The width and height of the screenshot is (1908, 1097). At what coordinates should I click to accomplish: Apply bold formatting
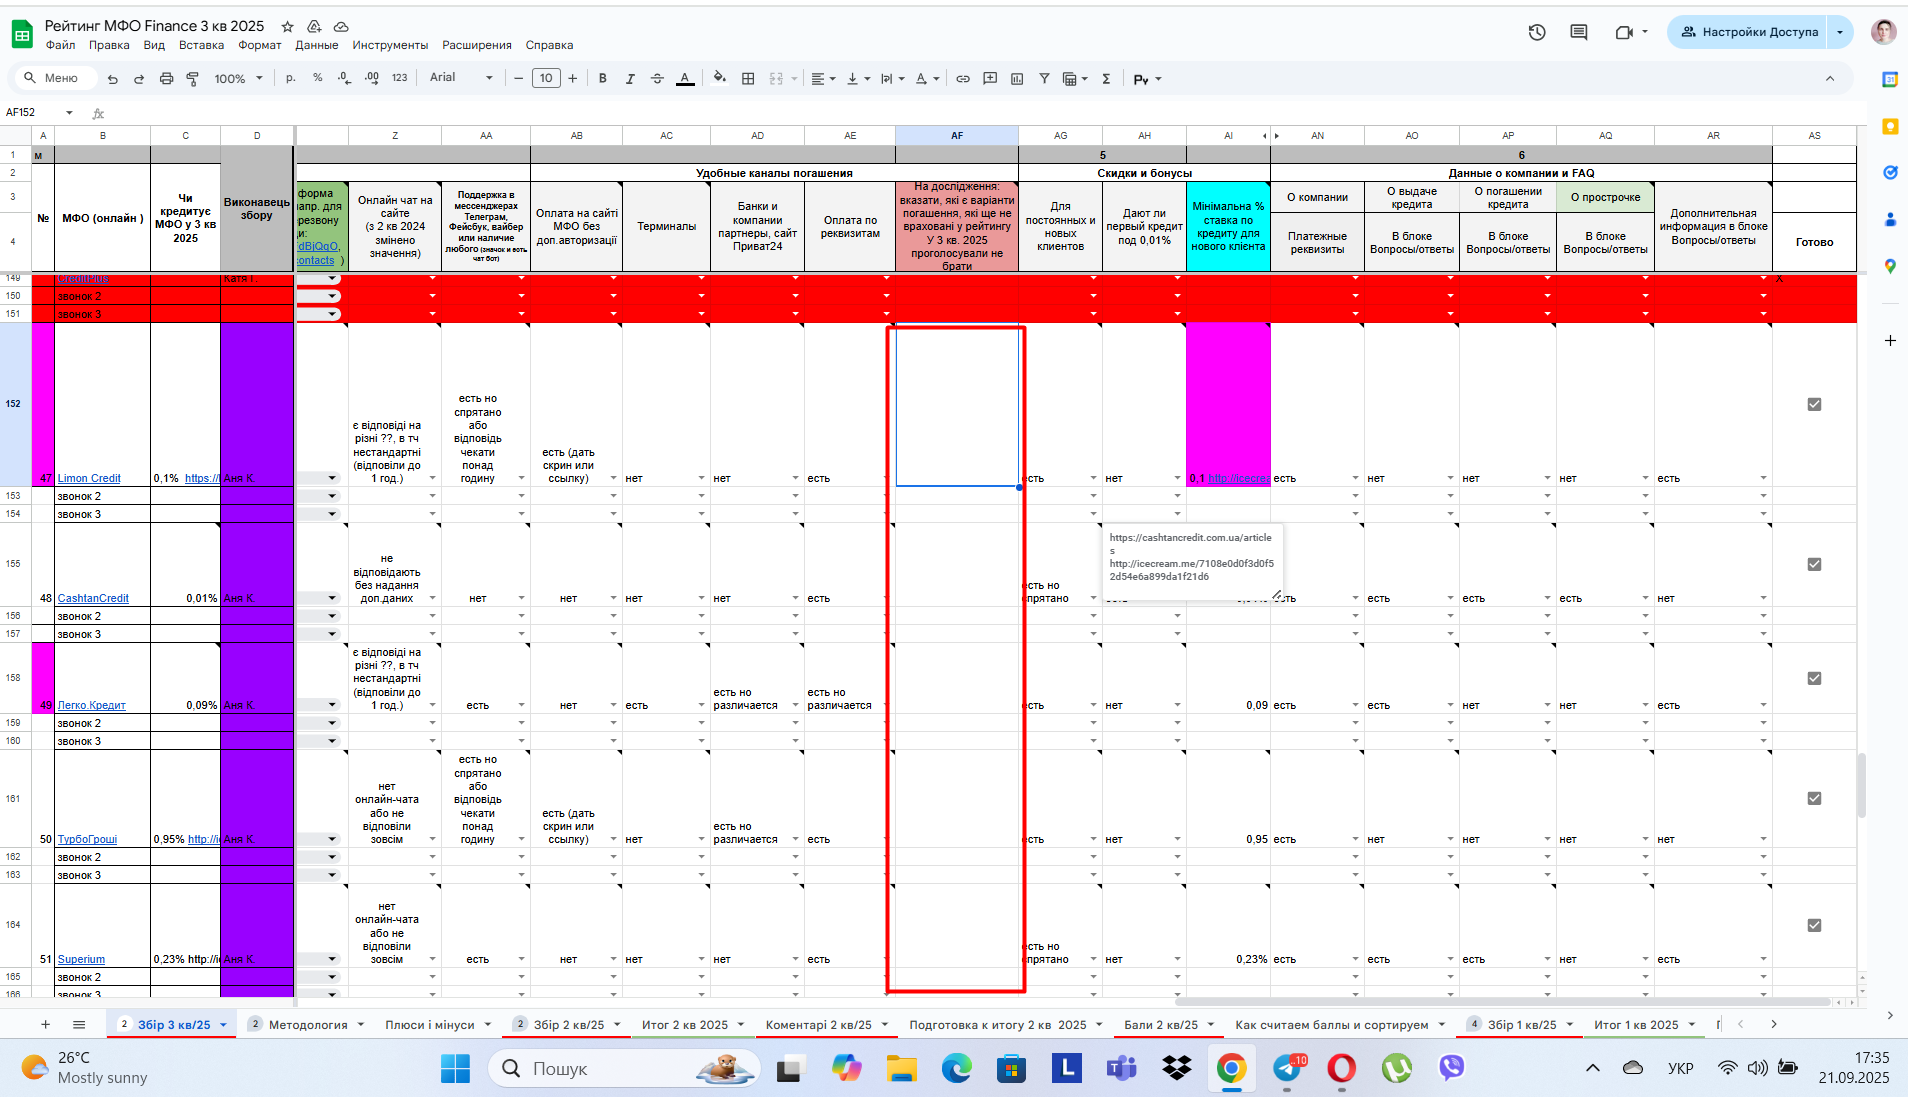point(602,78)
